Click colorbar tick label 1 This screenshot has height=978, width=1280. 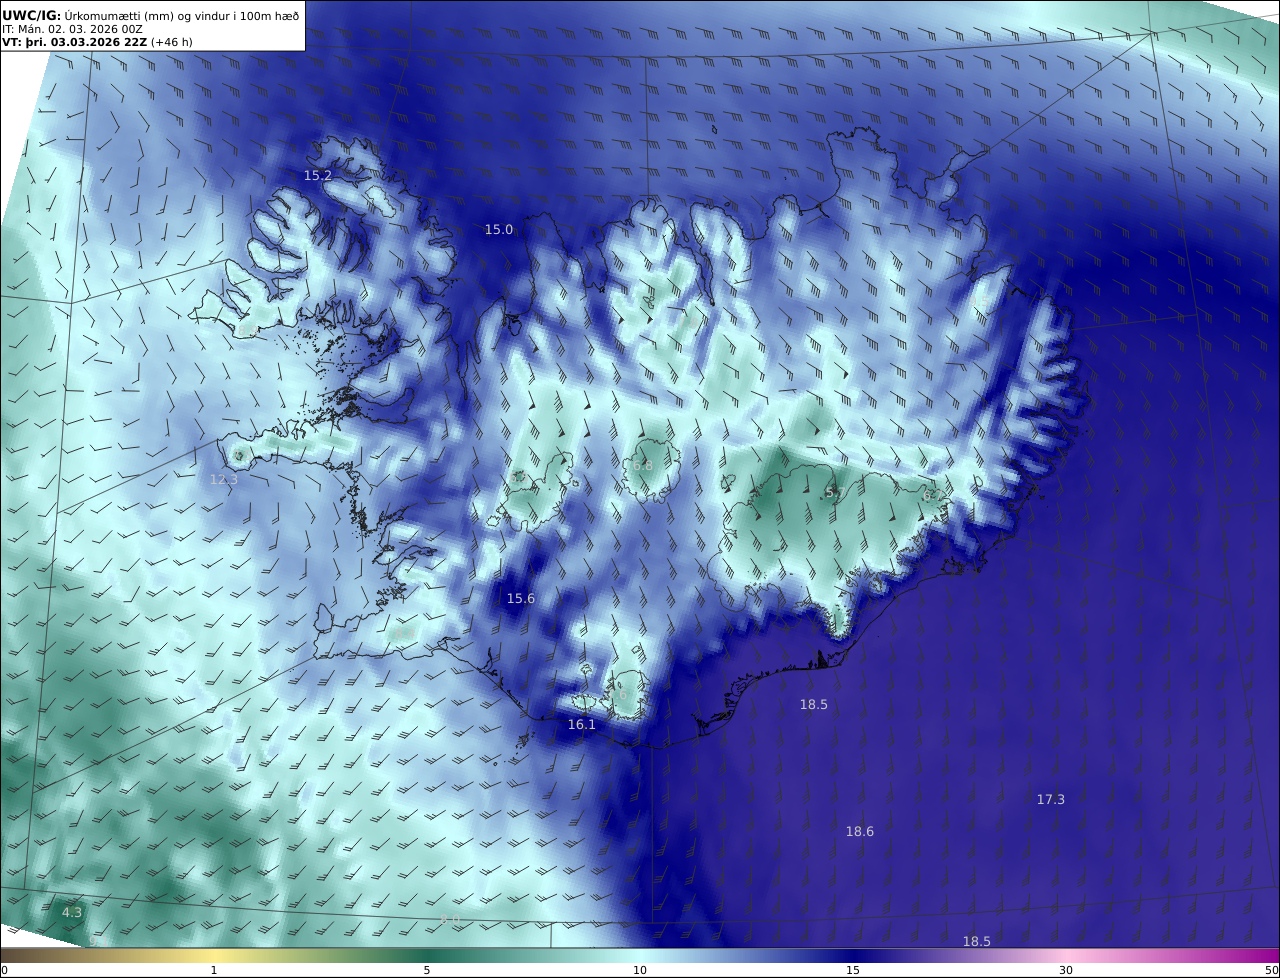pos(214,970)
